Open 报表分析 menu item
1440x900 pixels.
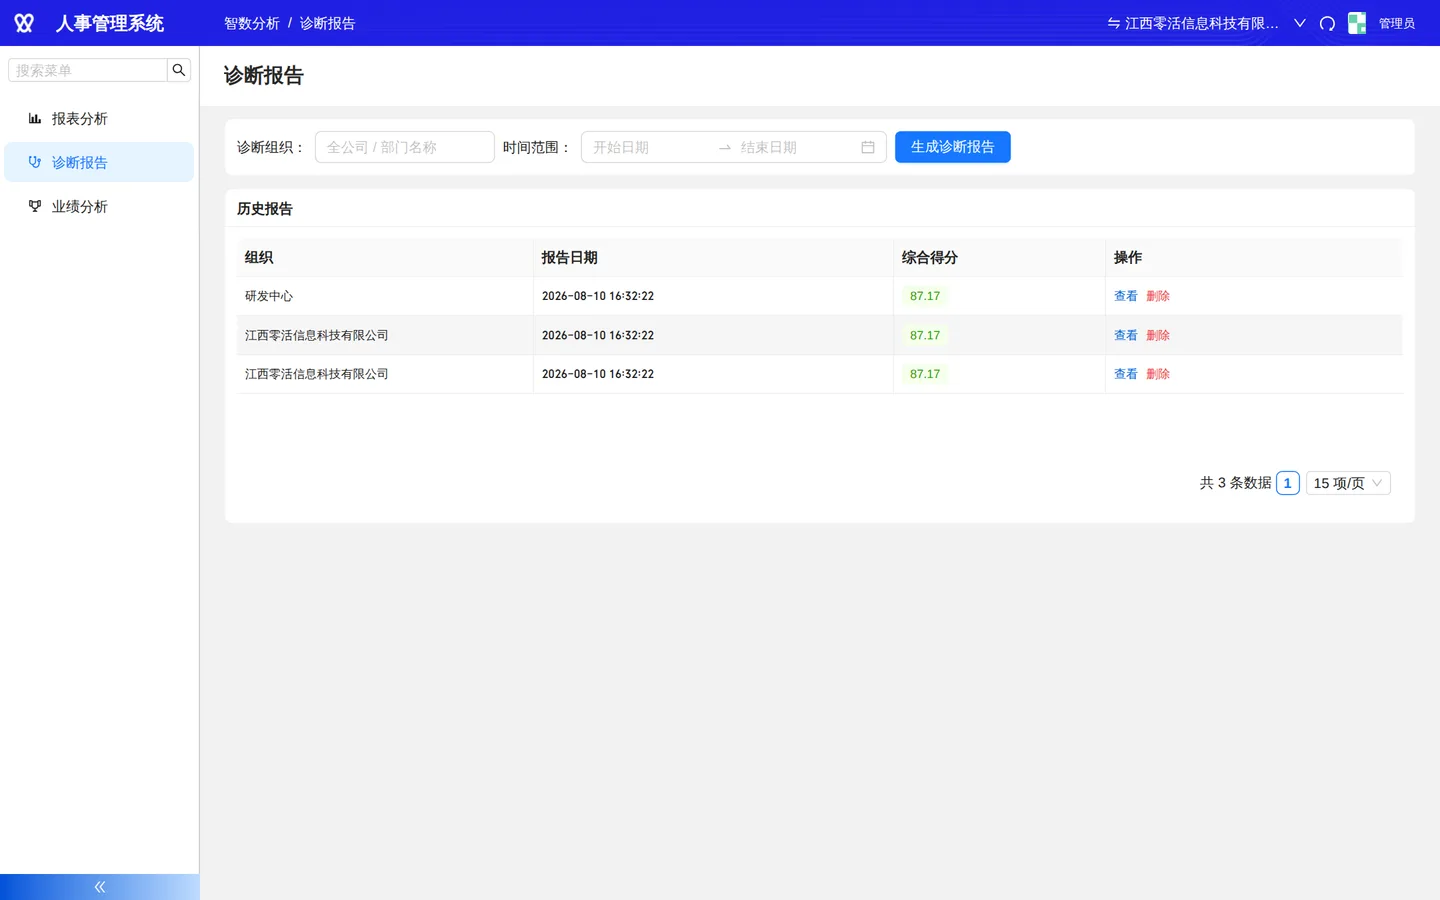(x=99, y=118)
